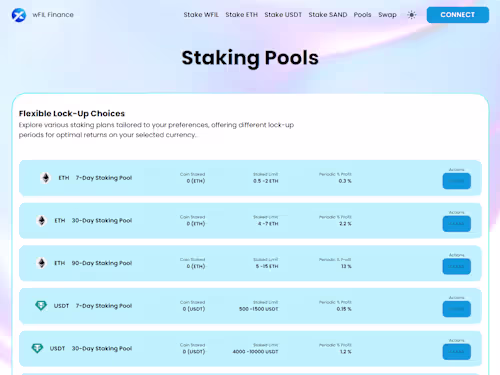This screenshot has width=500, height=375.
Task: Click the Ethereum icon in 90-Day ETH pool
Action: pos(42,263)
